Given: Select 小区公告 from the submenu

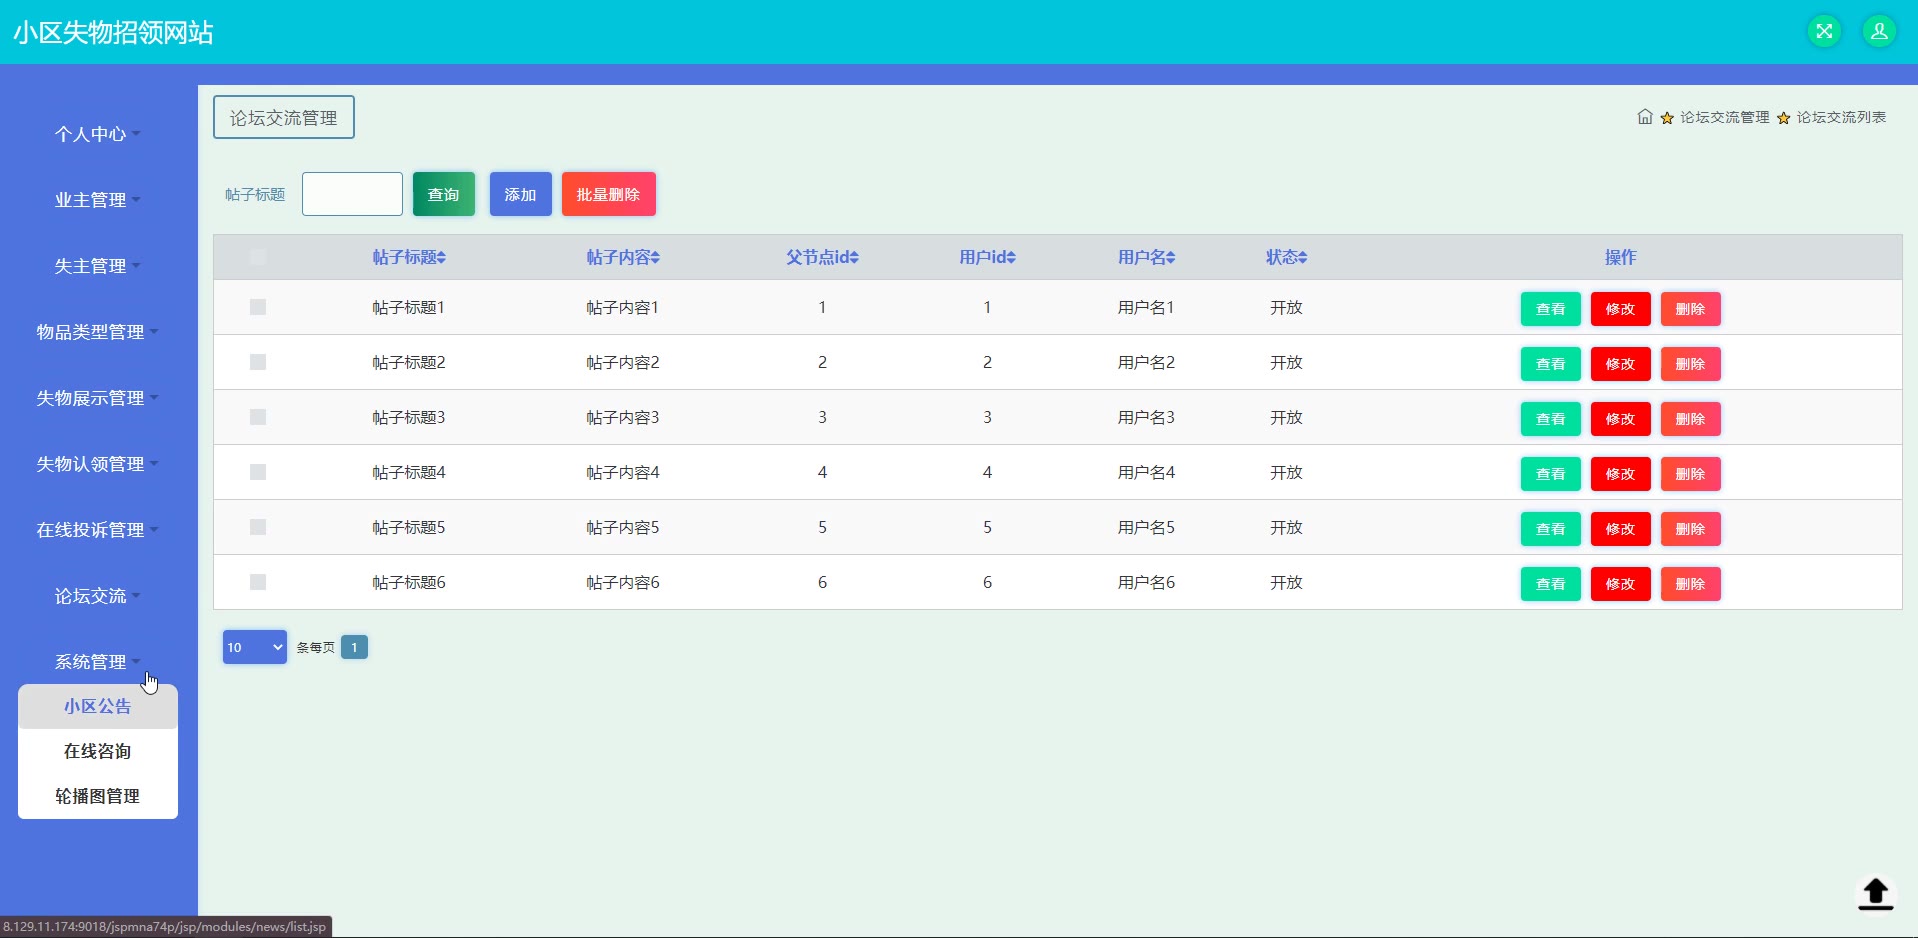Looking at the screenshot, I should click(98, 706).
